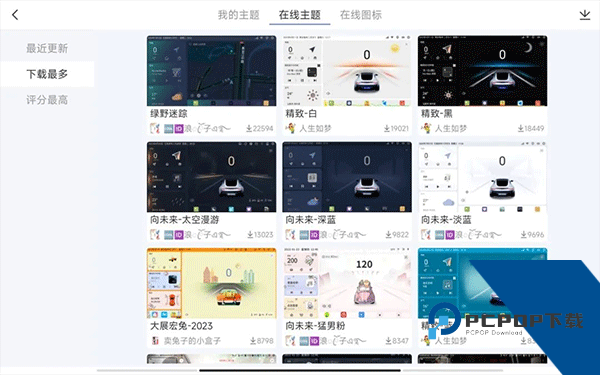Click the 向未来-太空漫游 title
This screenshot has height=375, width=600.
tap(184, 220)
